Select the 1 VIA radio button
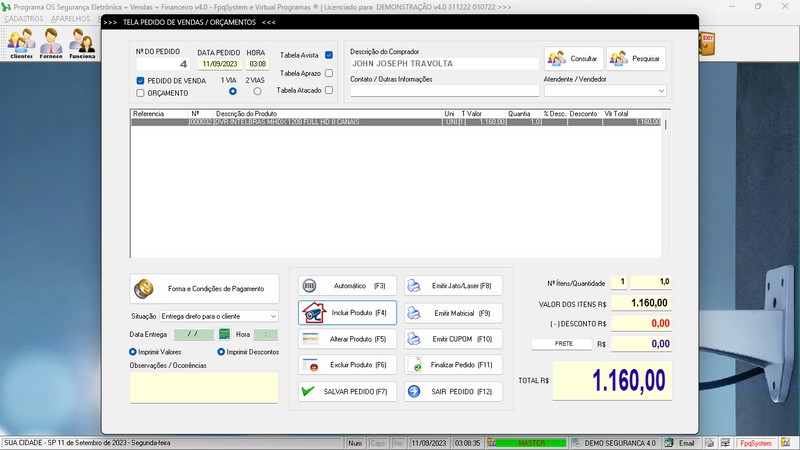This screenshot has height=450, width=800. 233,91
